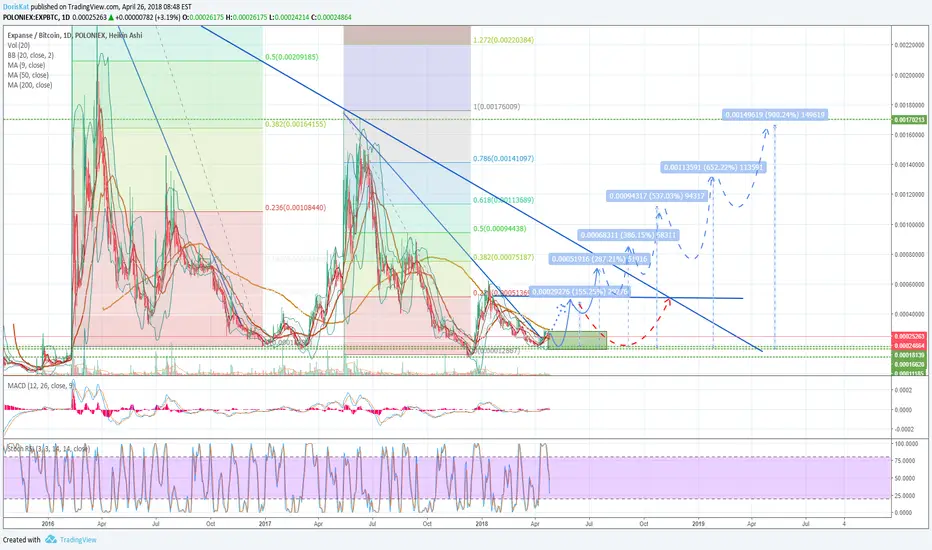Click the -0.0002 MACD scale value
Viewport: 932px width, 550px height.
(x=903, y=429)
